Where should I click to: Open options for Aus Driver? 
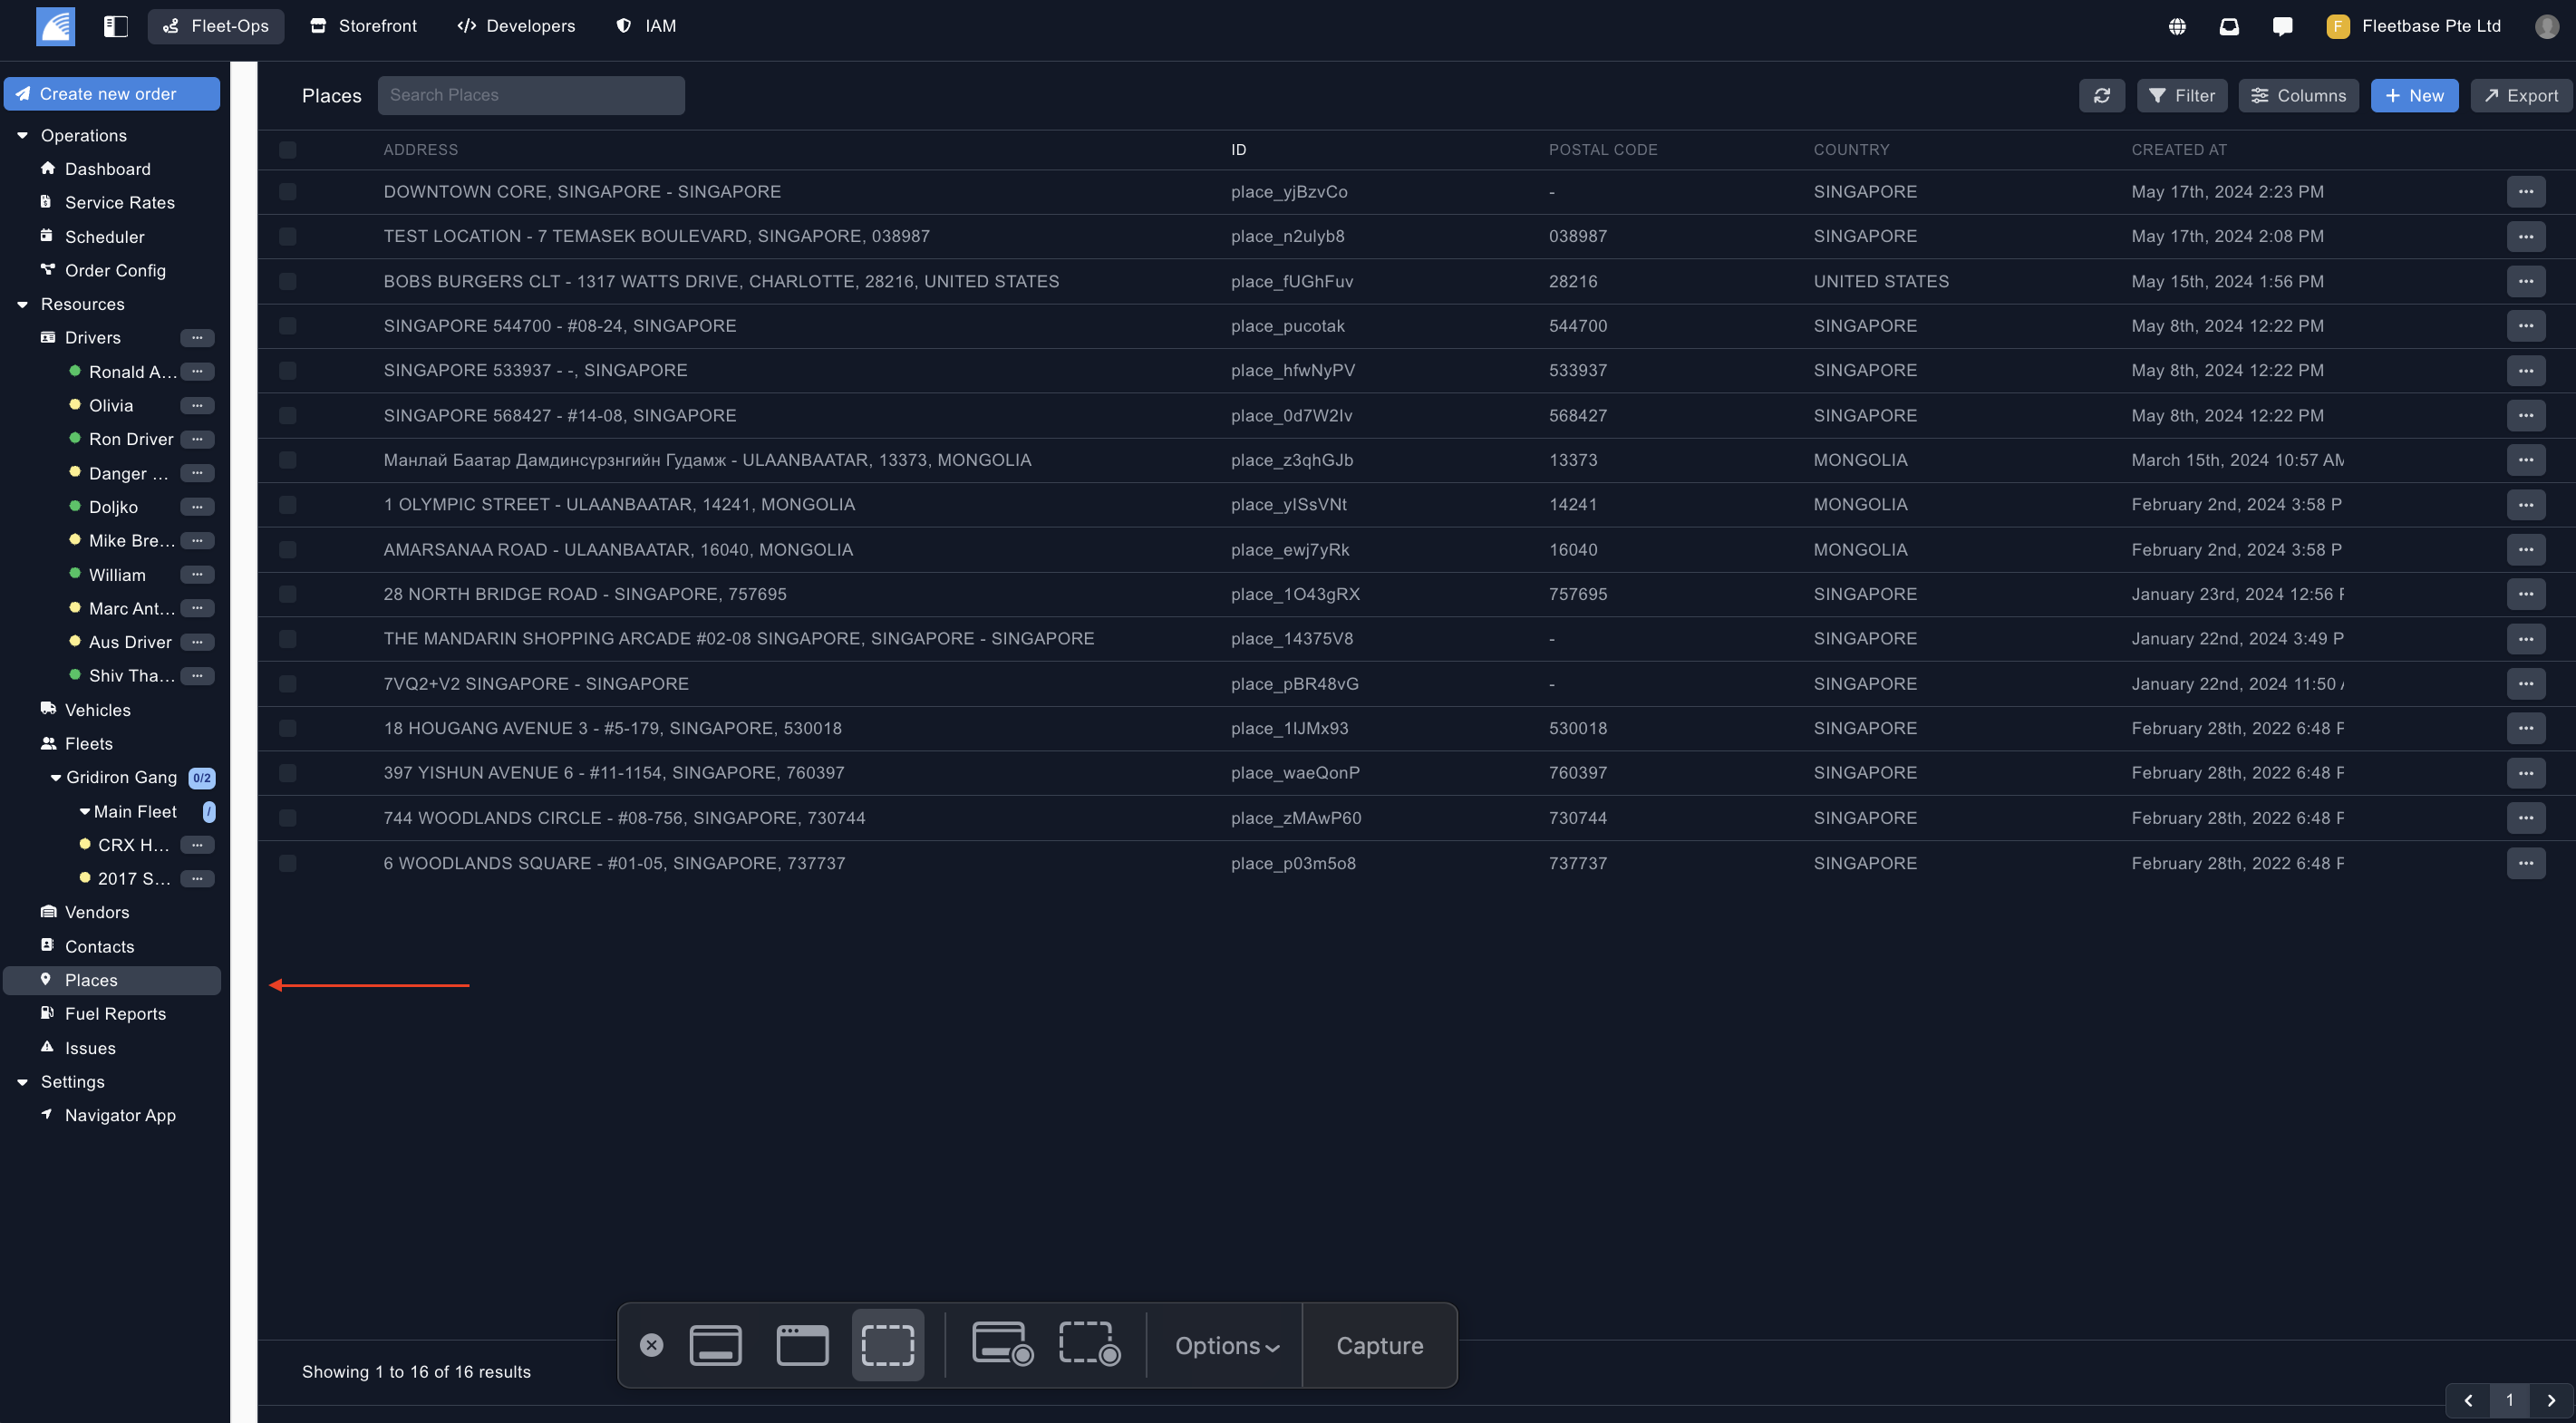(x=197, y=642)
